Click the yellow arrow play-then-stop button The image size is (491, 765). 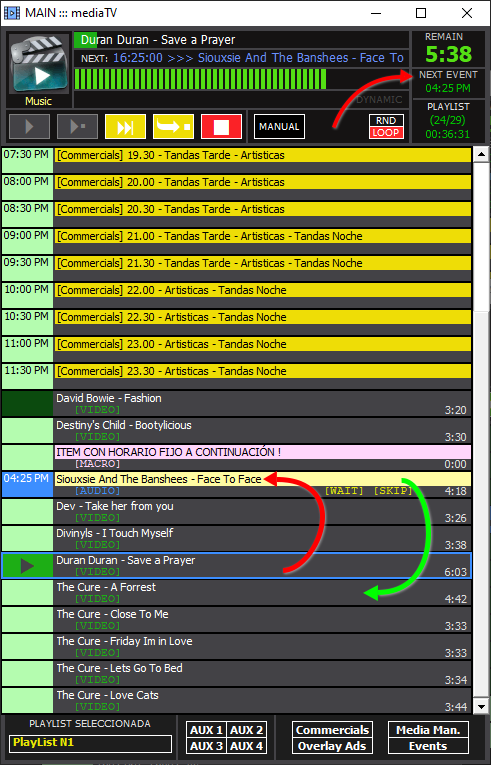pyautogui.click(x=173, y=127)
